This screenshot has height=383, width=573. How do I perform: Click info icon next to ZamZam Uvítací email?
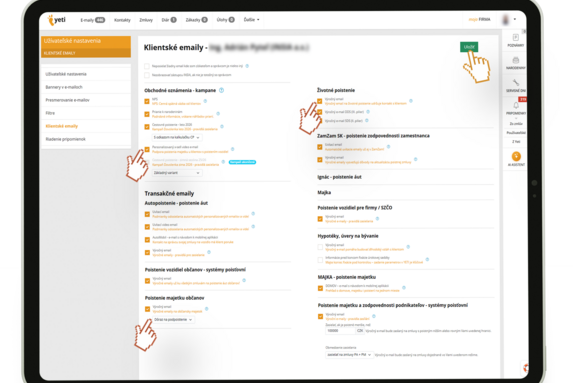[x=388, y=147]
